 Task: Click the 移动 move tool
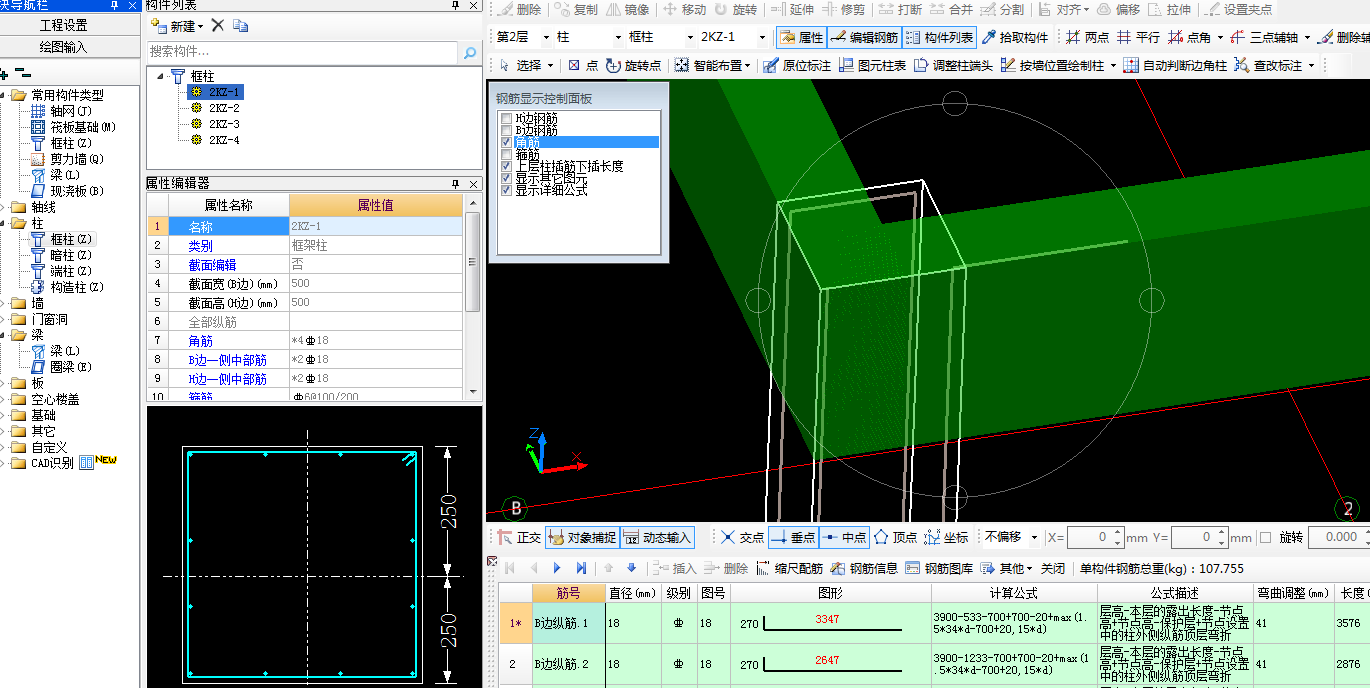click(x=685, y=10)
